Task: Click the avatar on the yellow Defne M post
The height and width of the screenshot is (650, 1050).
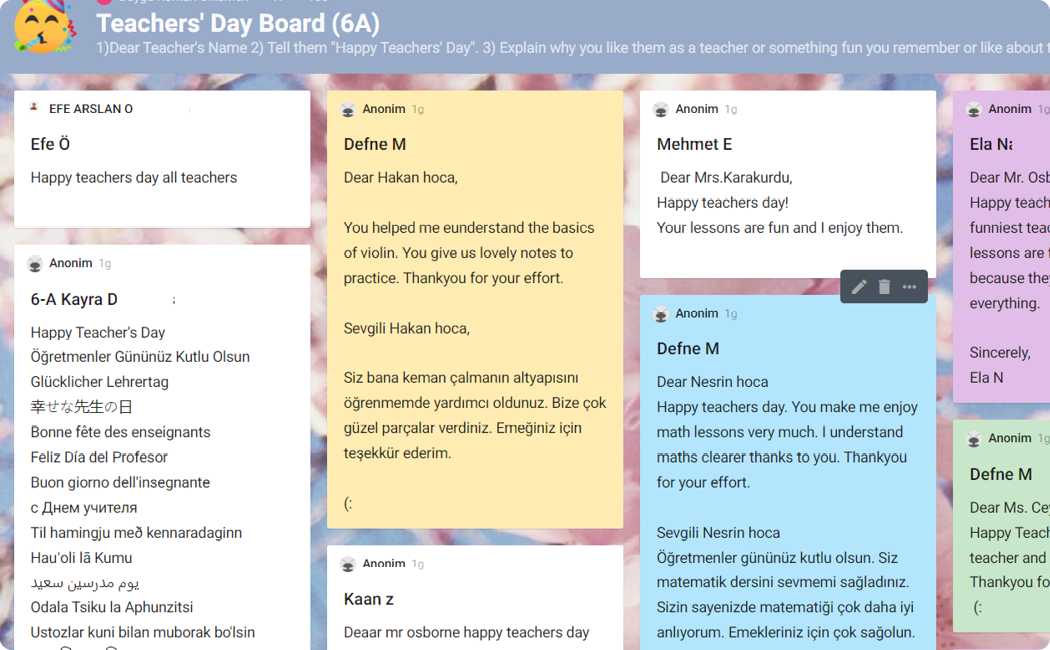Action: coord(348,109)
